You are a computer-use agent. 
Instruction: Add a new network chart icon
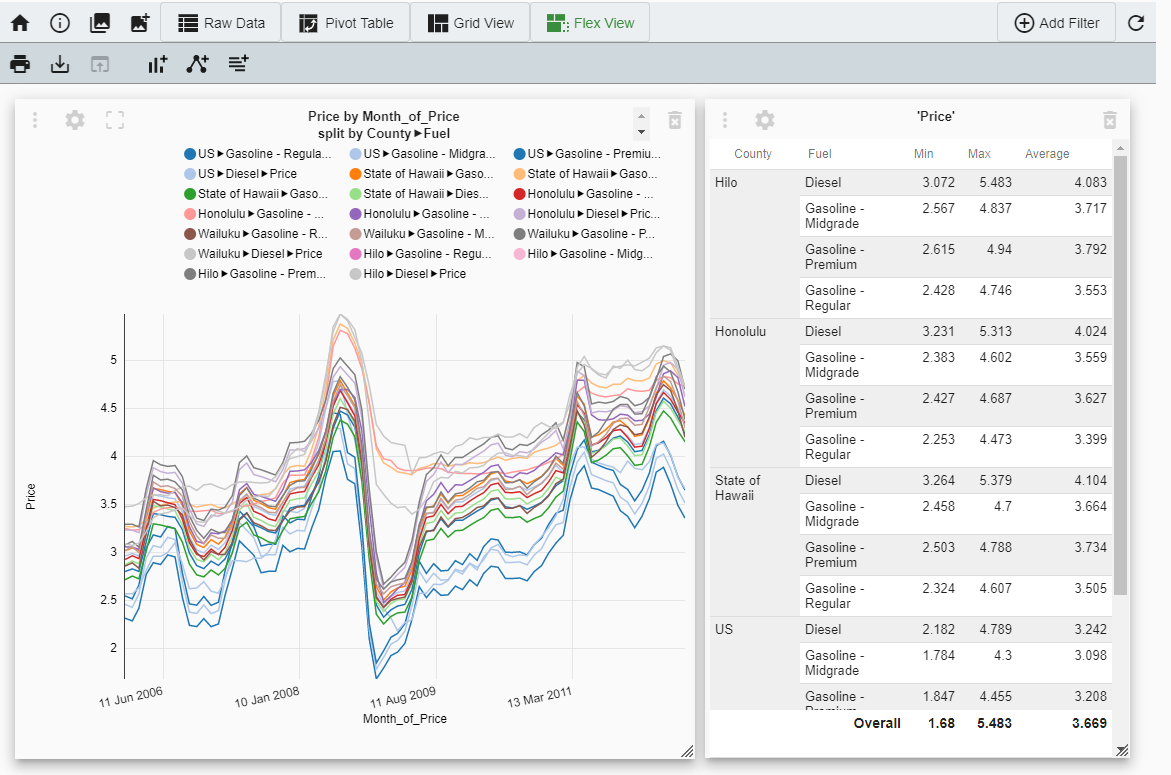(197, 64)
